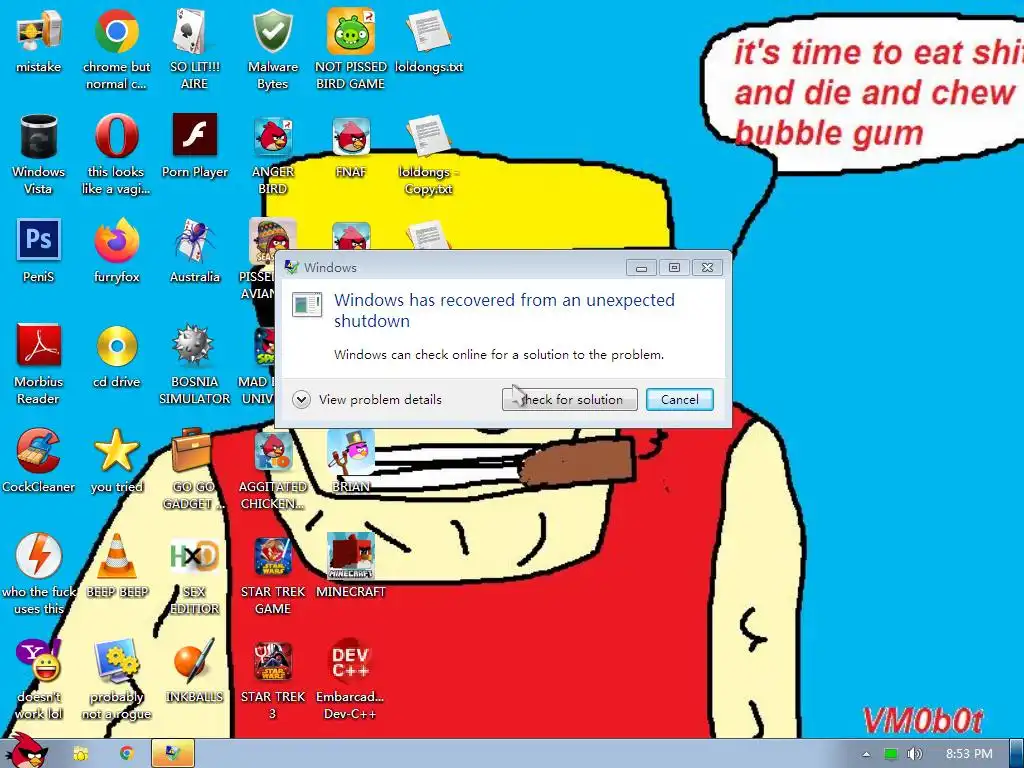Cancel the Windows recovery dialog

[x=679, y=399]
